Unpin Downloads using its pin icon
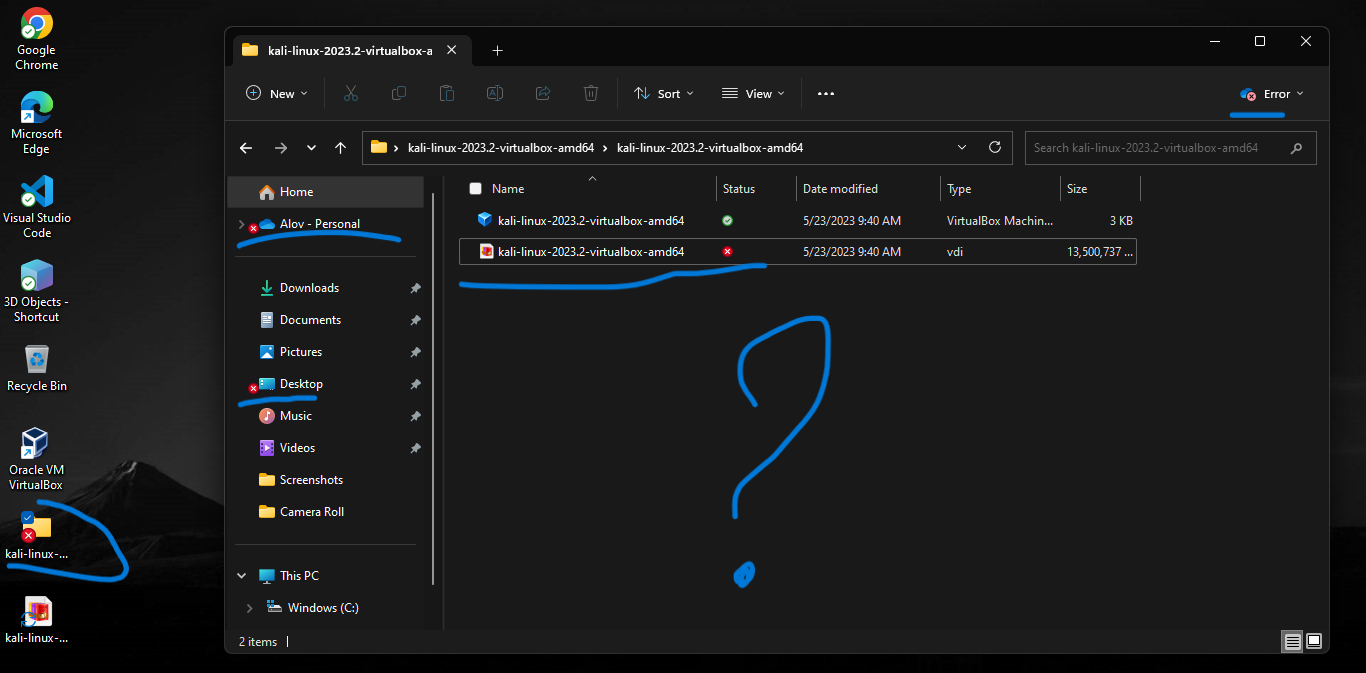Screen dimensions: 1366x673 coord(415,288)
